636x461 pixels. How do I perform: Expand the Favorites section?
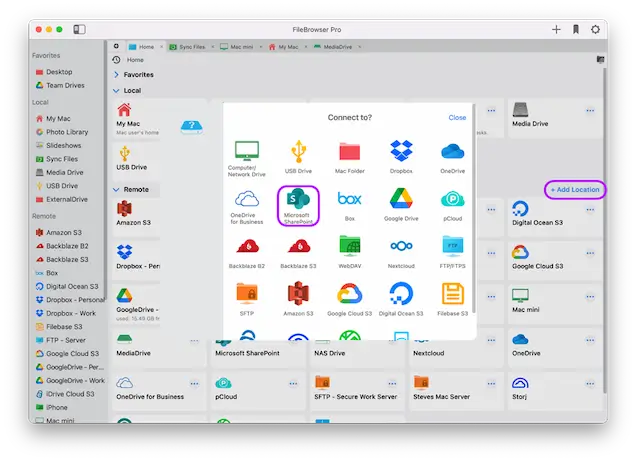click(x=116, y=75)
